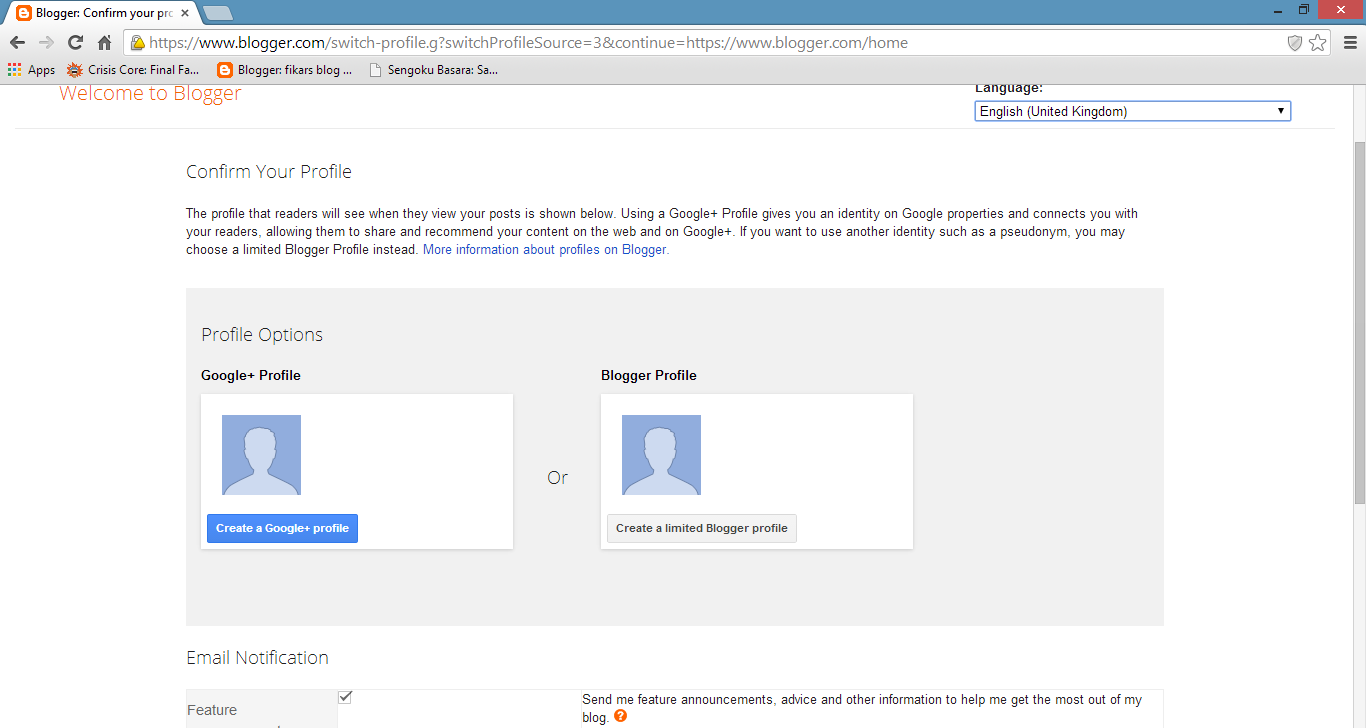Click the Blogger Profile label
The height and width of the screenshot is (728, 1366).
pyautogui.click(x=649, y=375)
